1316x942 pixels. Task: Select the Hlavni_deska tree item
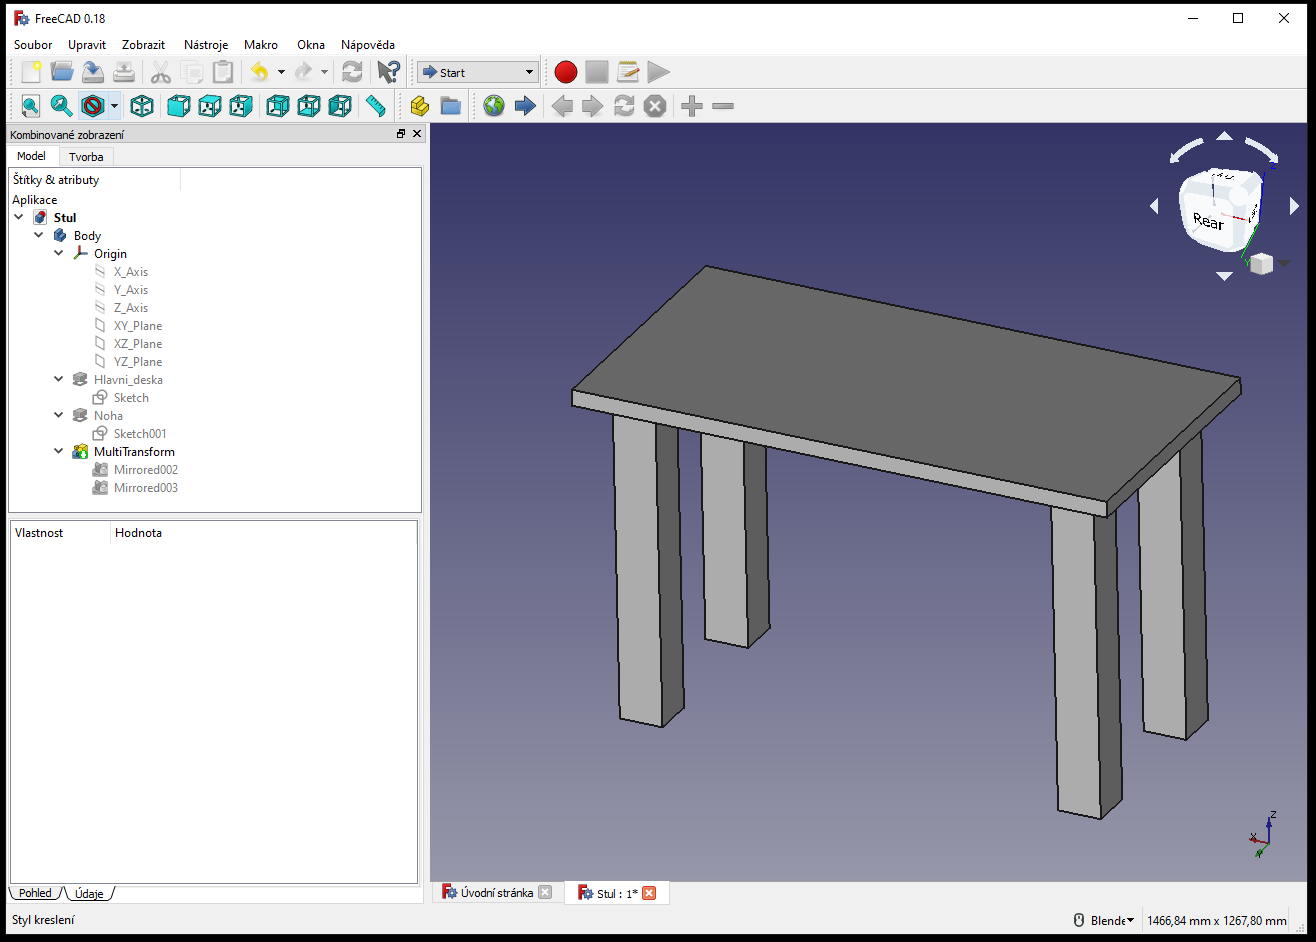click(x=128, y=380)
